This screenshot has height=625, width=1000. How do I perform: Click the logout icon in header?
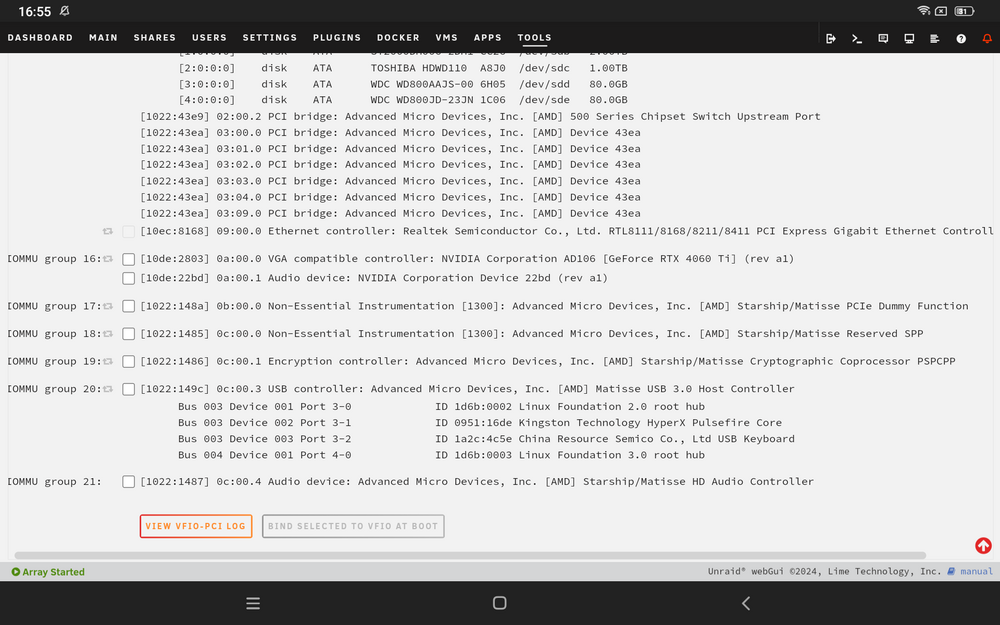pos(830,38)
